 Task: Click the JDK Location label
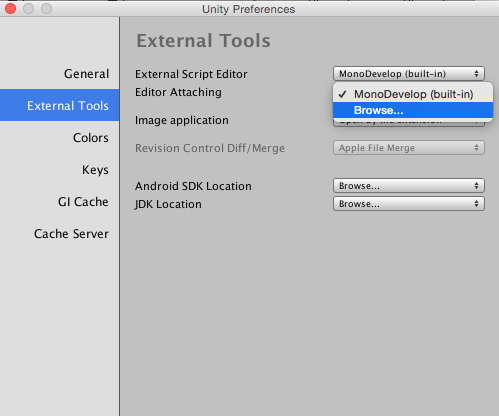coord(168,204)
